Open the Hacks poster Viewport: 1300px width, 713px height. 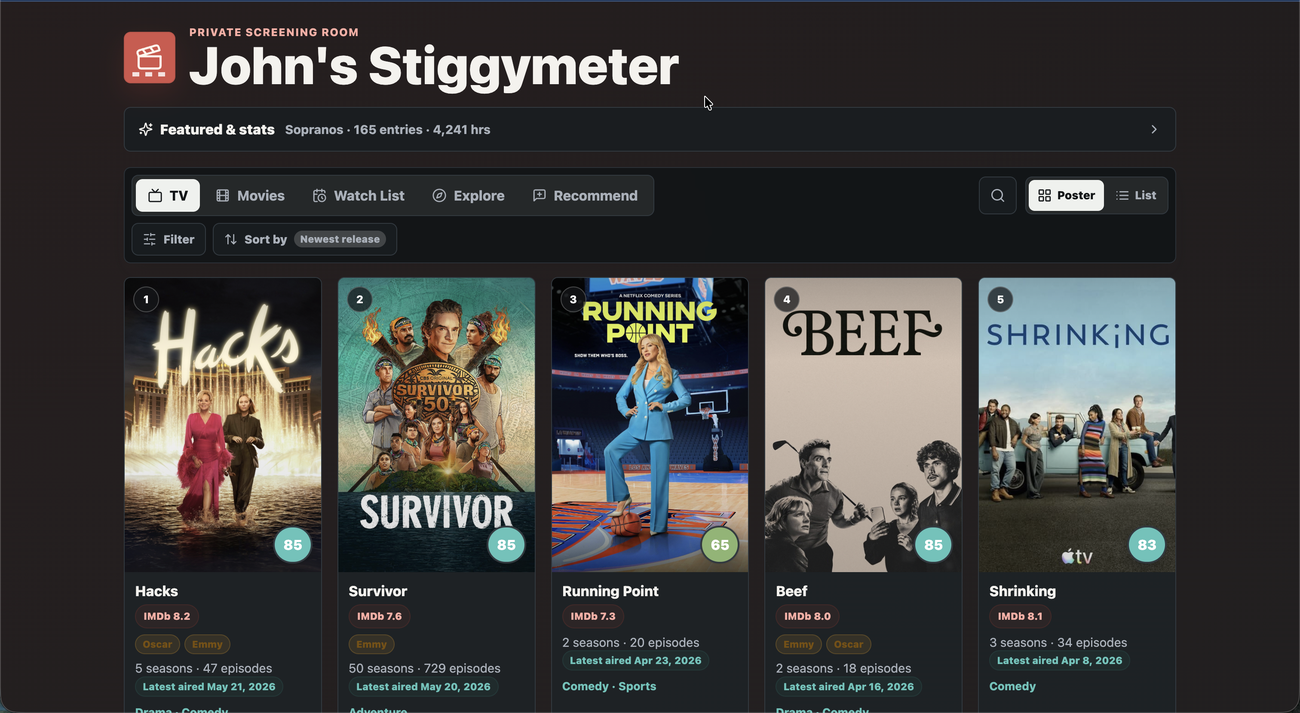coord(223,425)
